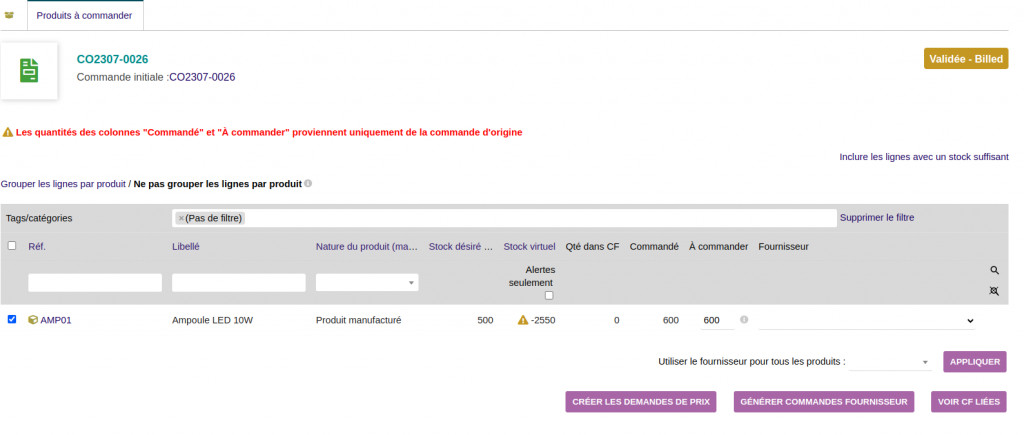Sort by 'Stock virtuel' column header

(x=529, y=246)
